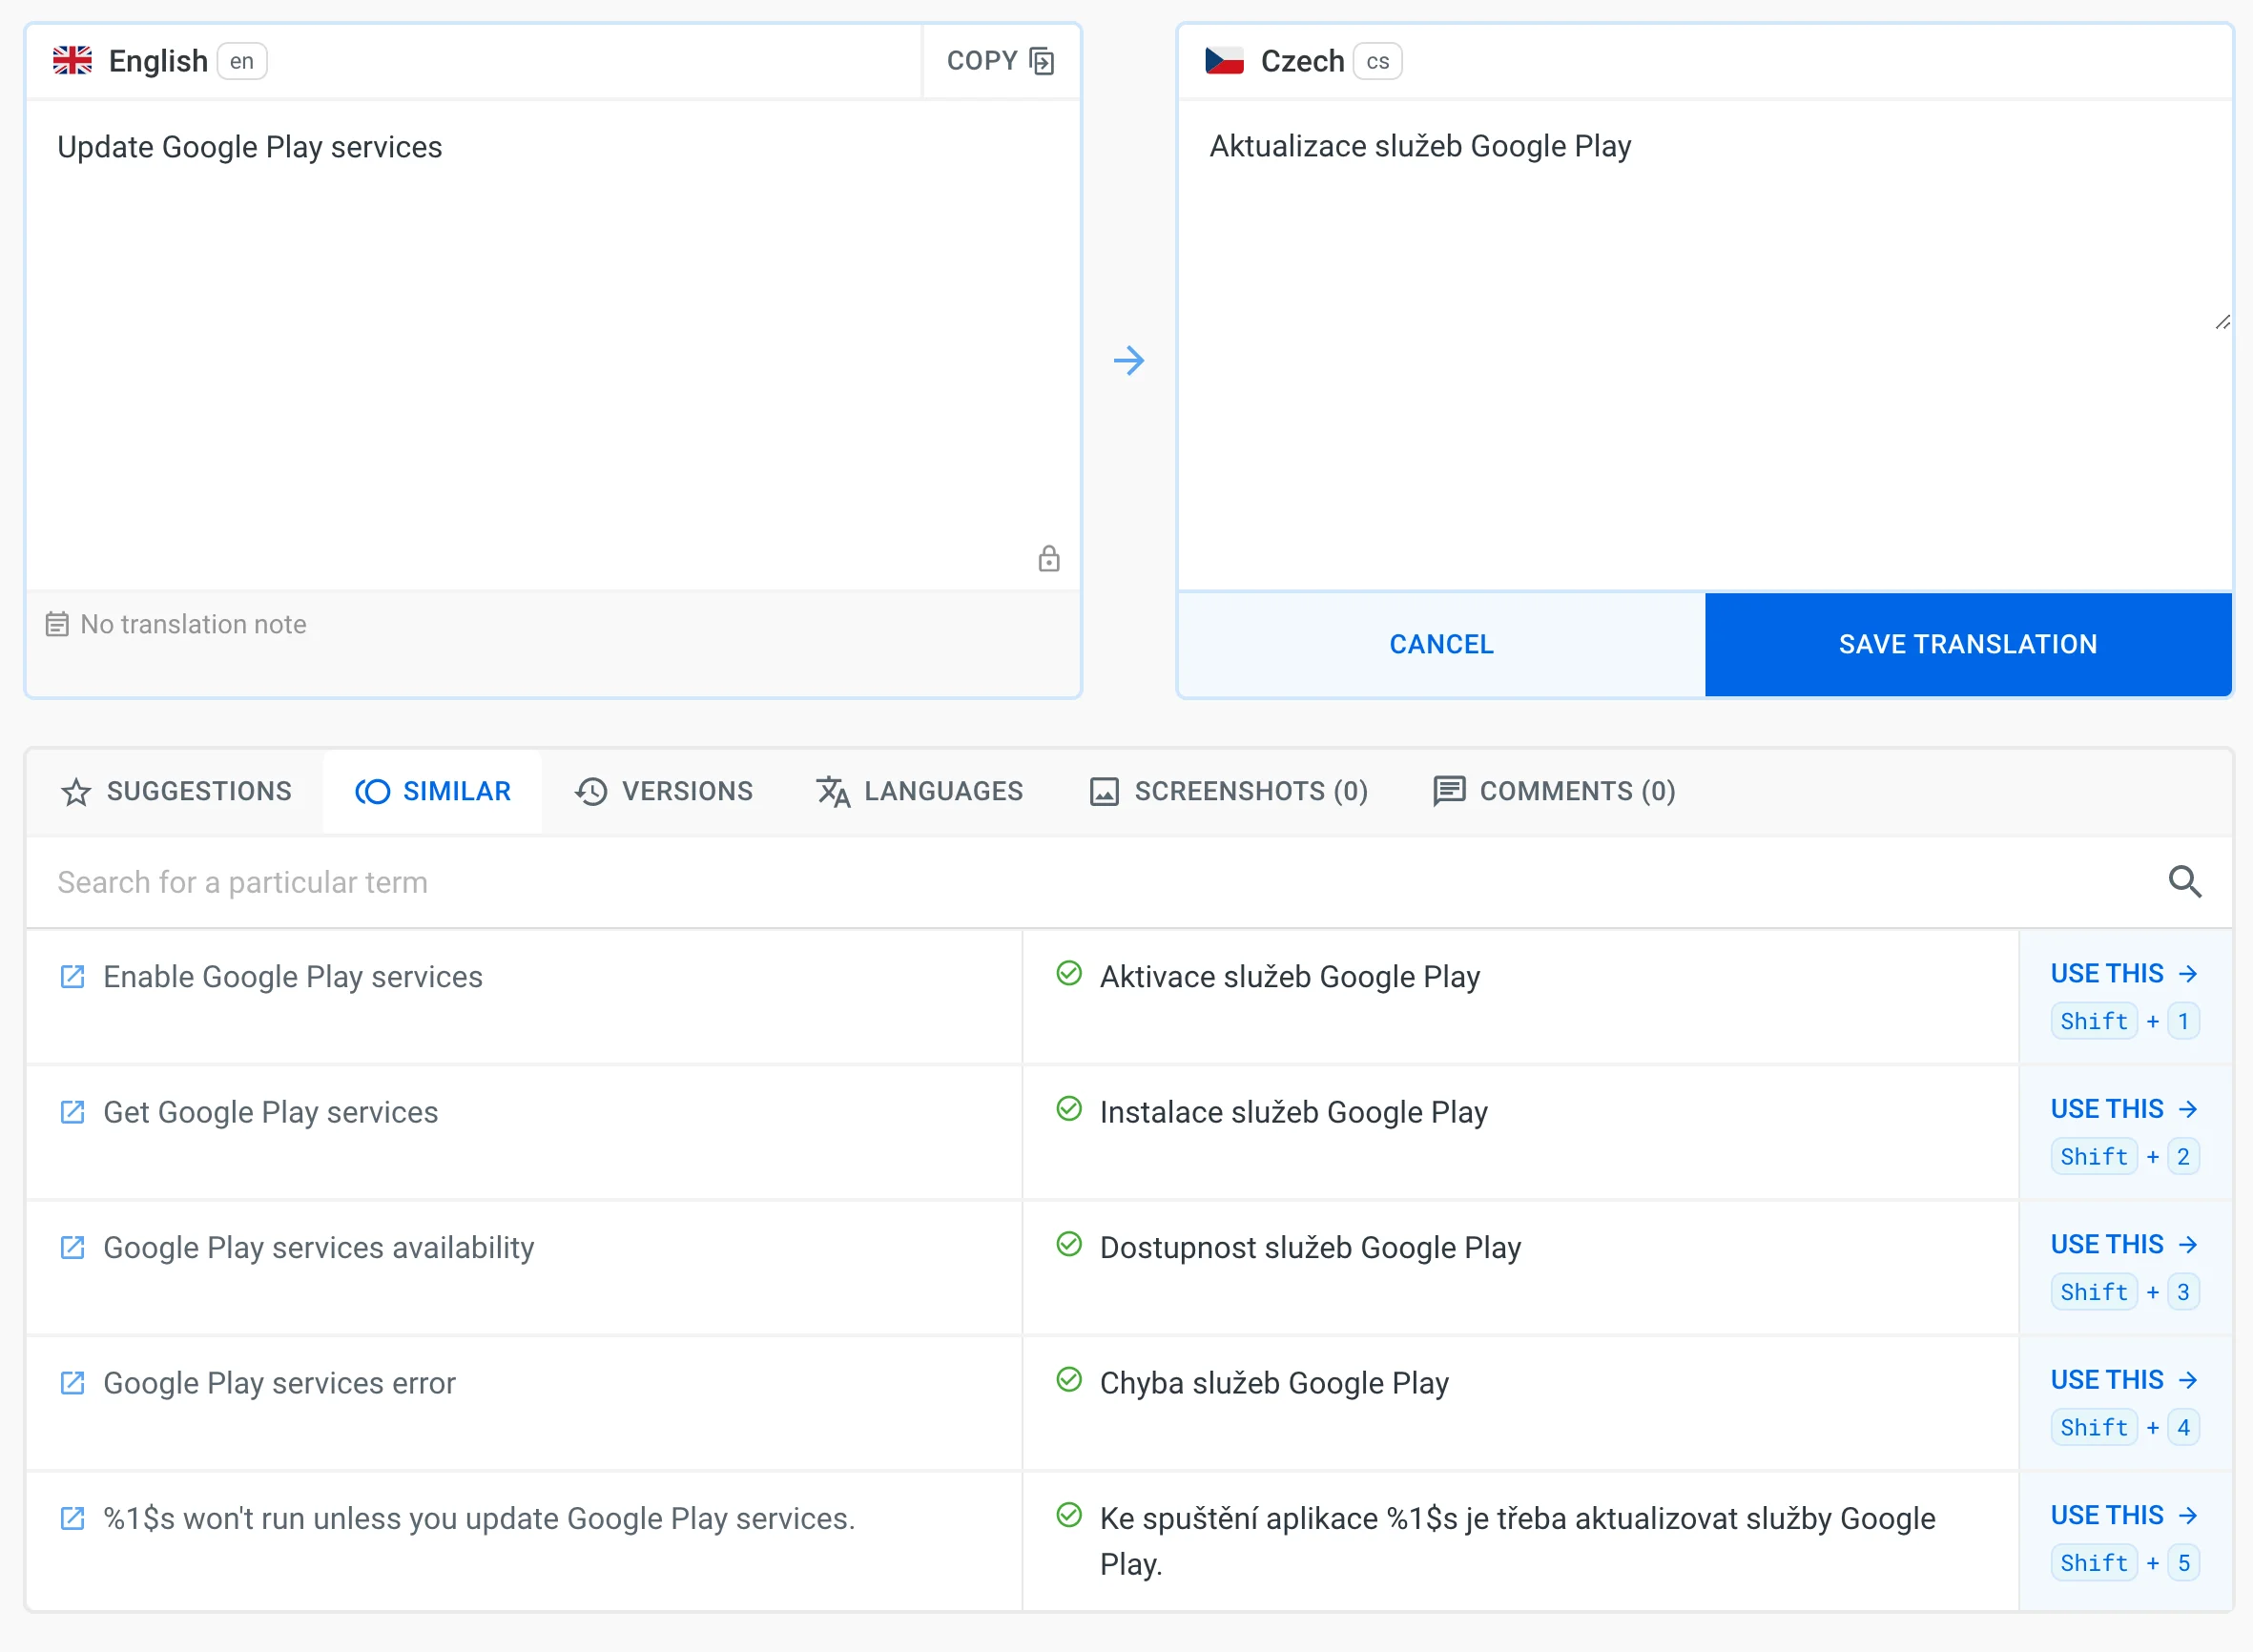This screenshot has height=1652, width=2253.
Task: Show the Comments (0) tab
Action: 1554,791
